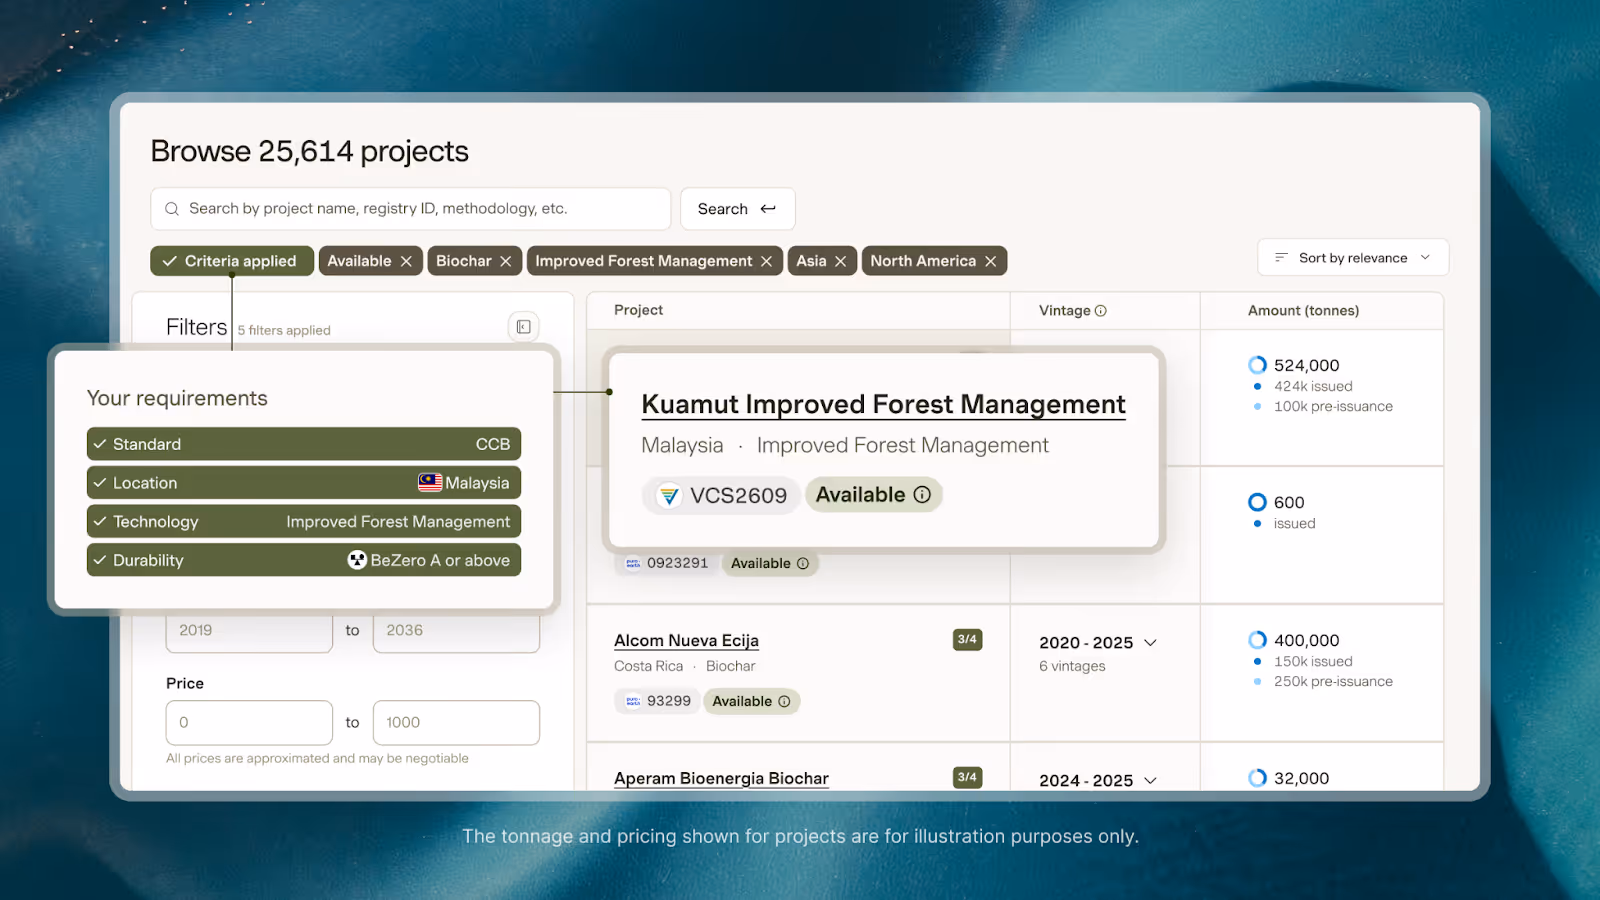This screenshot has width=1600, height=900.
Task: Click the 400,000 amount progress ring
Action: pyautogui.click(x=1257, y=640)
